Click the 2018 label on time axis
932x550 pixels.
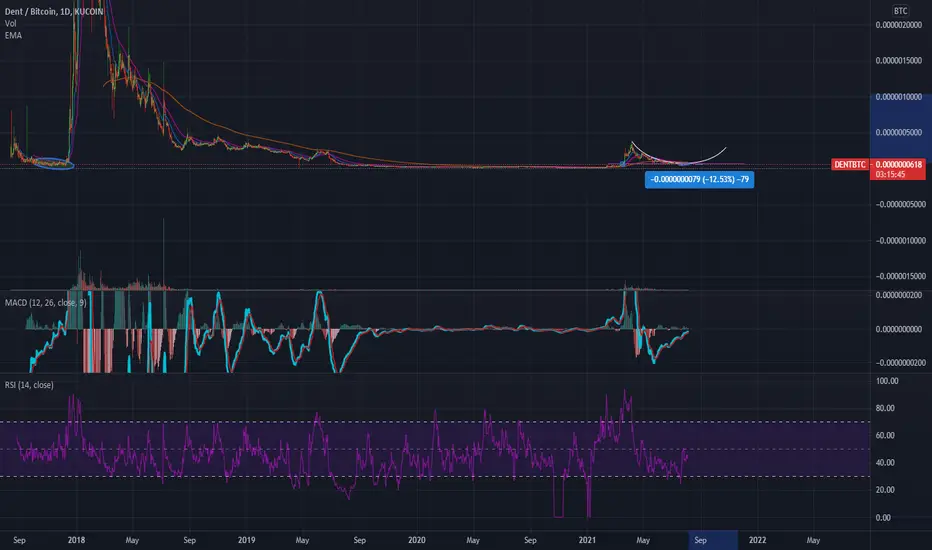point(76,540)
